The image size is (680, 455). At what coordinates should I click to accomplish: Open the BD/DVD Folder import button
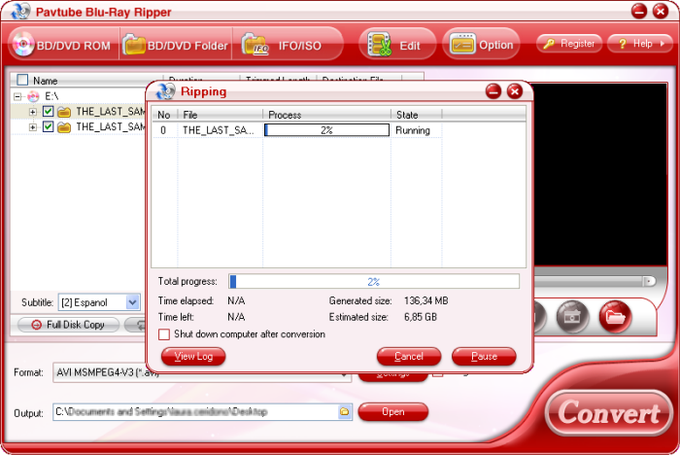(x=175, y=45)
